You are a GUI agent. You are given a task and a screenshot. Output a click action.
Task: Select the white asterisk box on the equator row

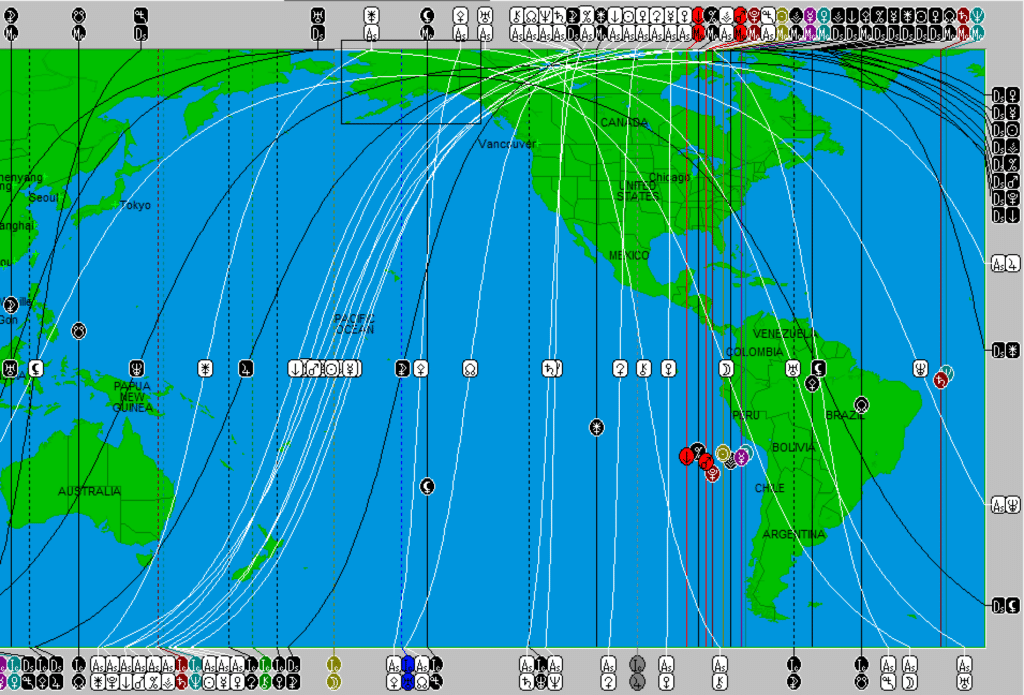click(206, 369)
